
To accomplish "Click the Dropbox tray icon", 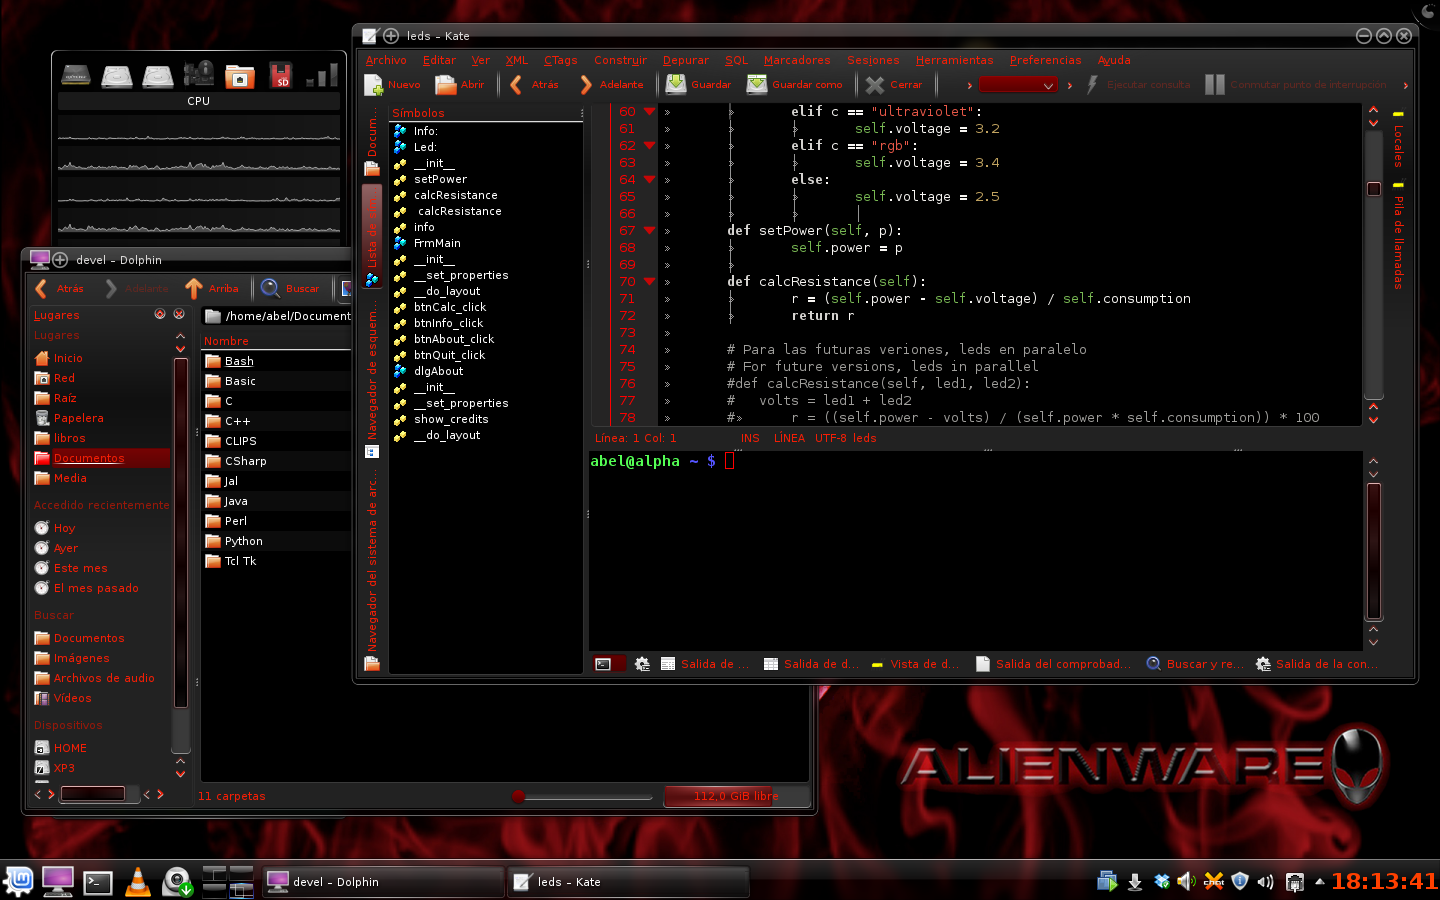I will [1161, 881].
